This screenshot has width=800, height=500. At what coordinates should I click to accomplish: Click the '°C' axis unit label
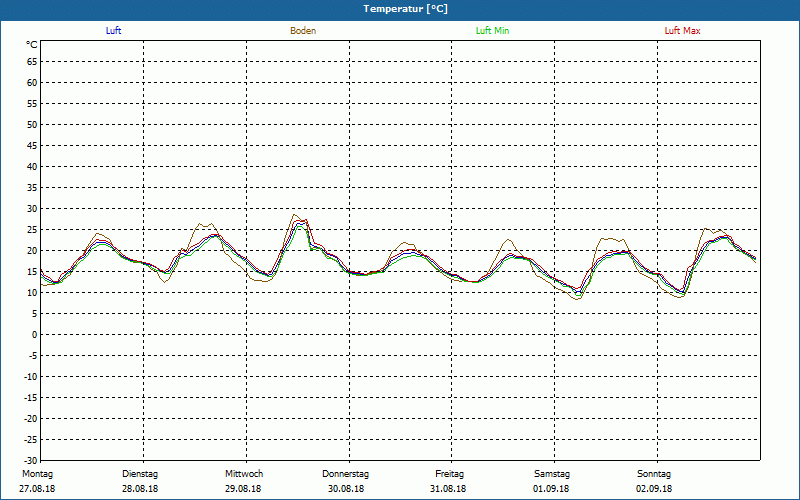click(x=32, y=45)
